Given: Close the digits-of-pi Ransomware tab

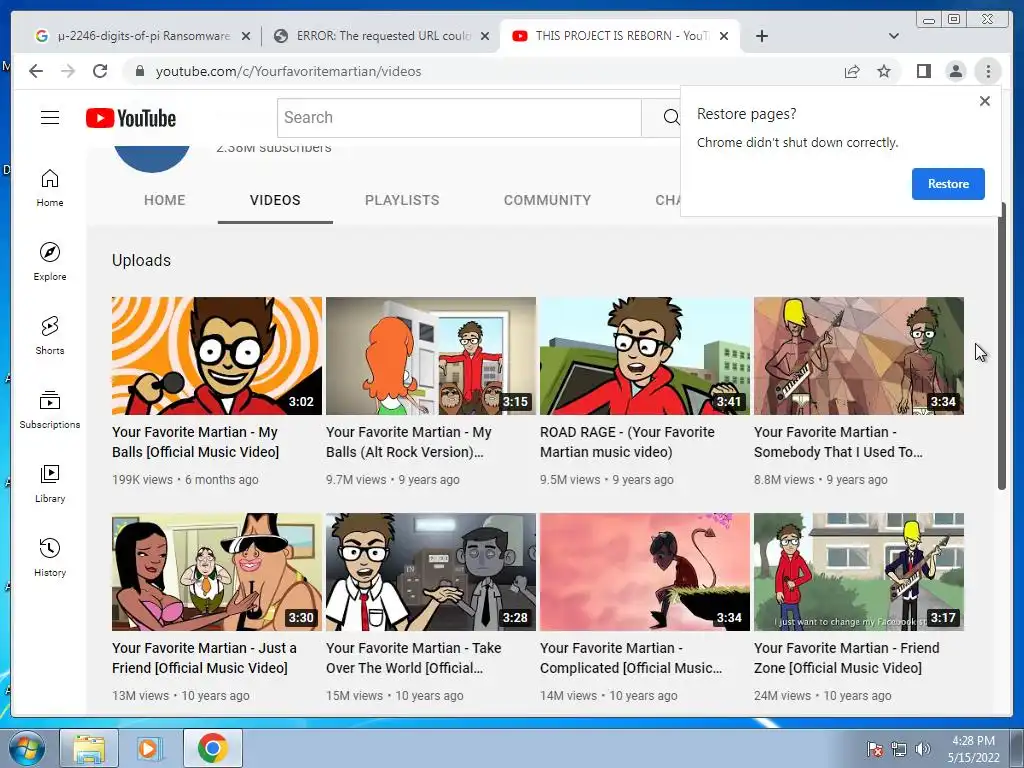Looking at the screenshot, I should point(246,36).
